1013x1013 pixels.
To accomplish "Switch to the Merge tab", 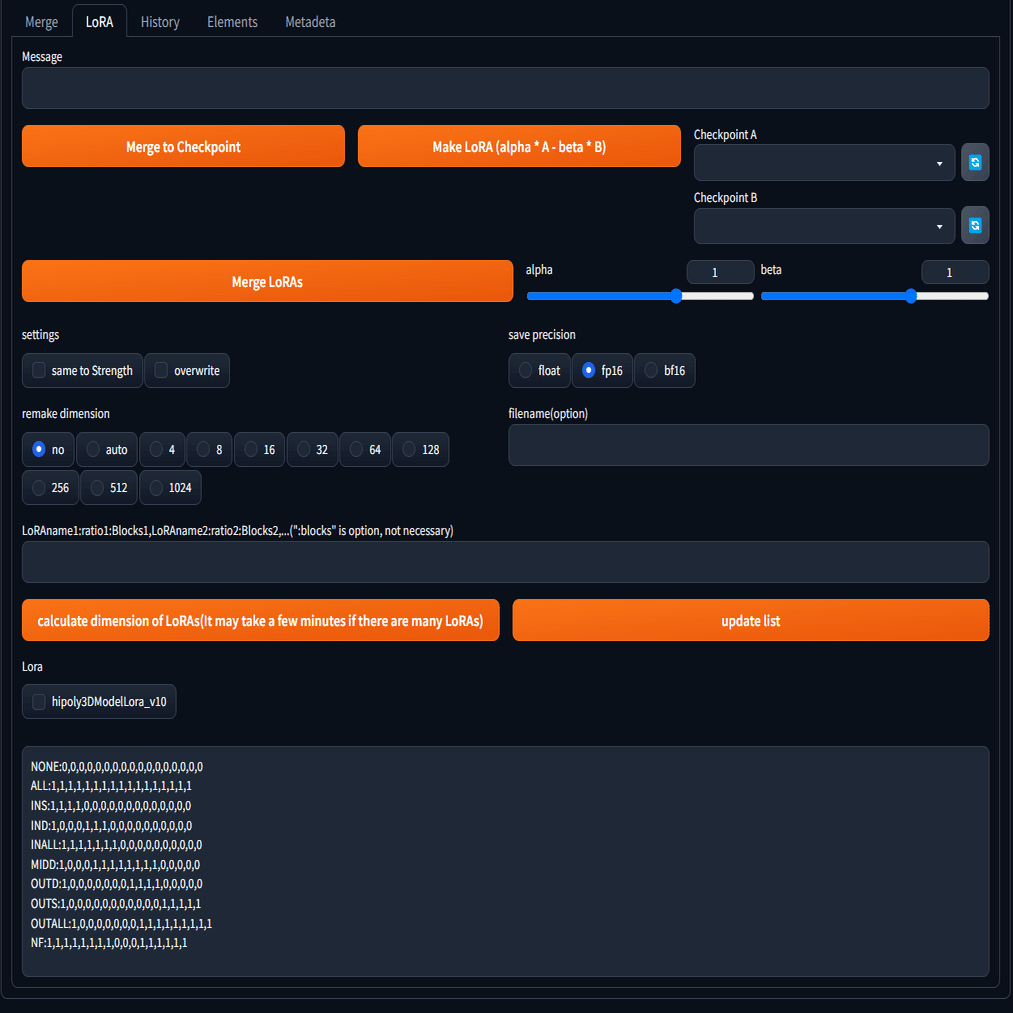I will [41, 22].
